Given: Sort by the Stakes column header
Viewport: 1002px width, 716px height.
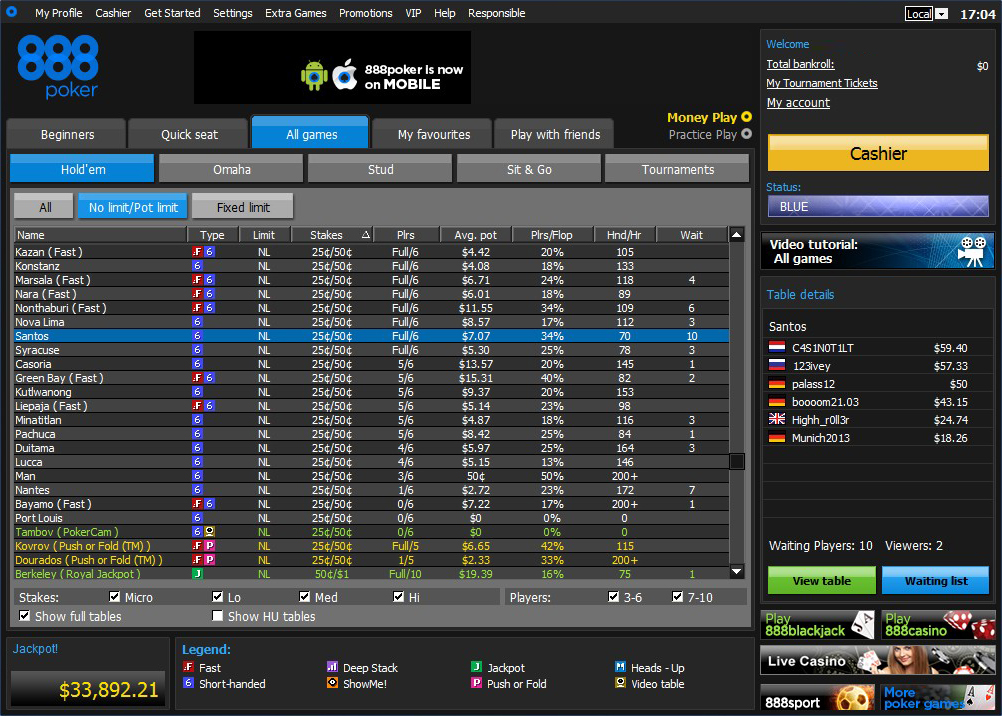Looking at the screenshot, I should (332, 235).
